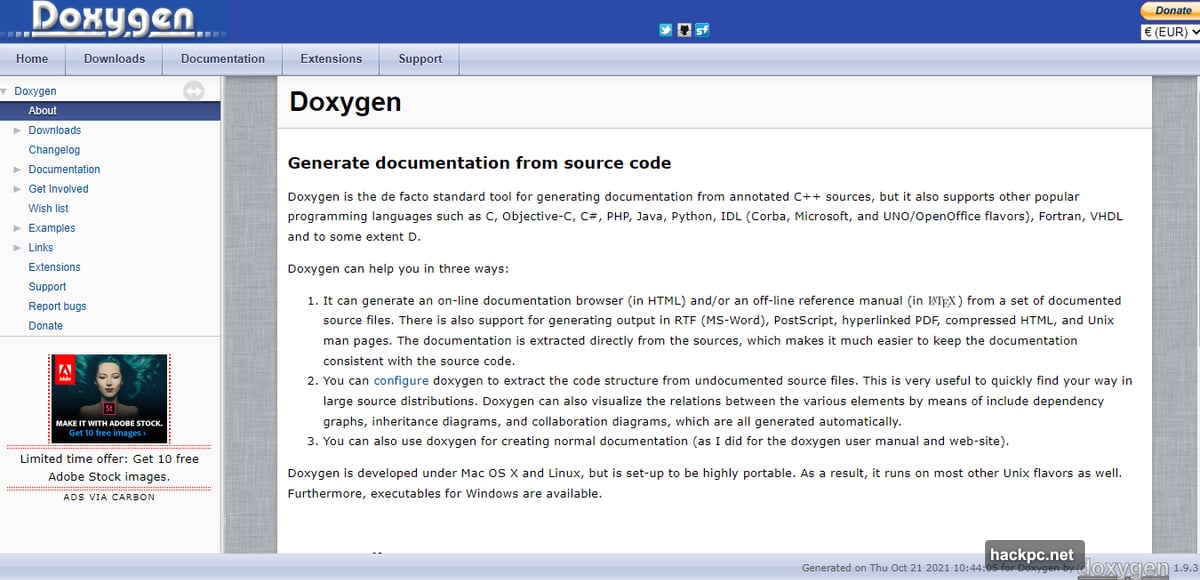Expand the Examples tree node arrow

click(x=17, y=228)
